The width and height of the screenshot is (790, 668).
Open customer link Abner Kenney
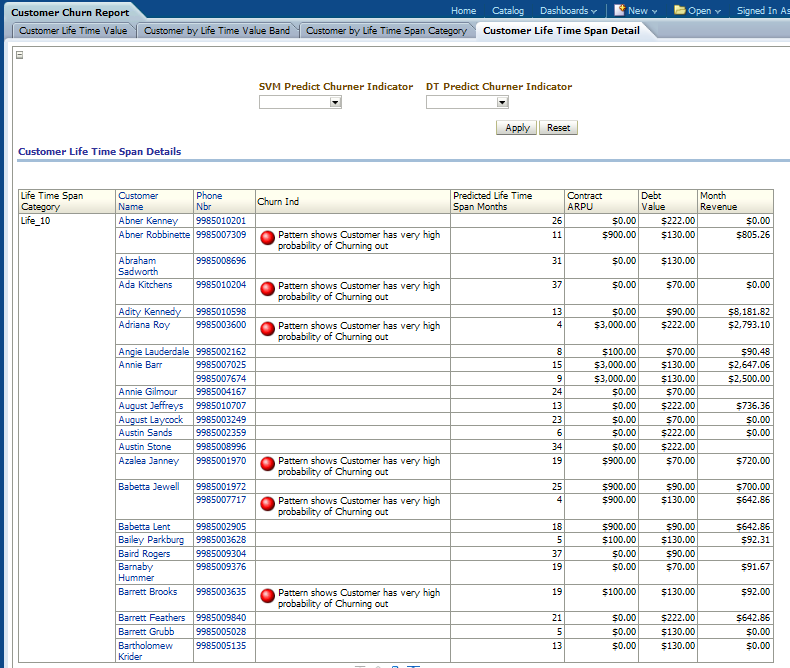148,220
